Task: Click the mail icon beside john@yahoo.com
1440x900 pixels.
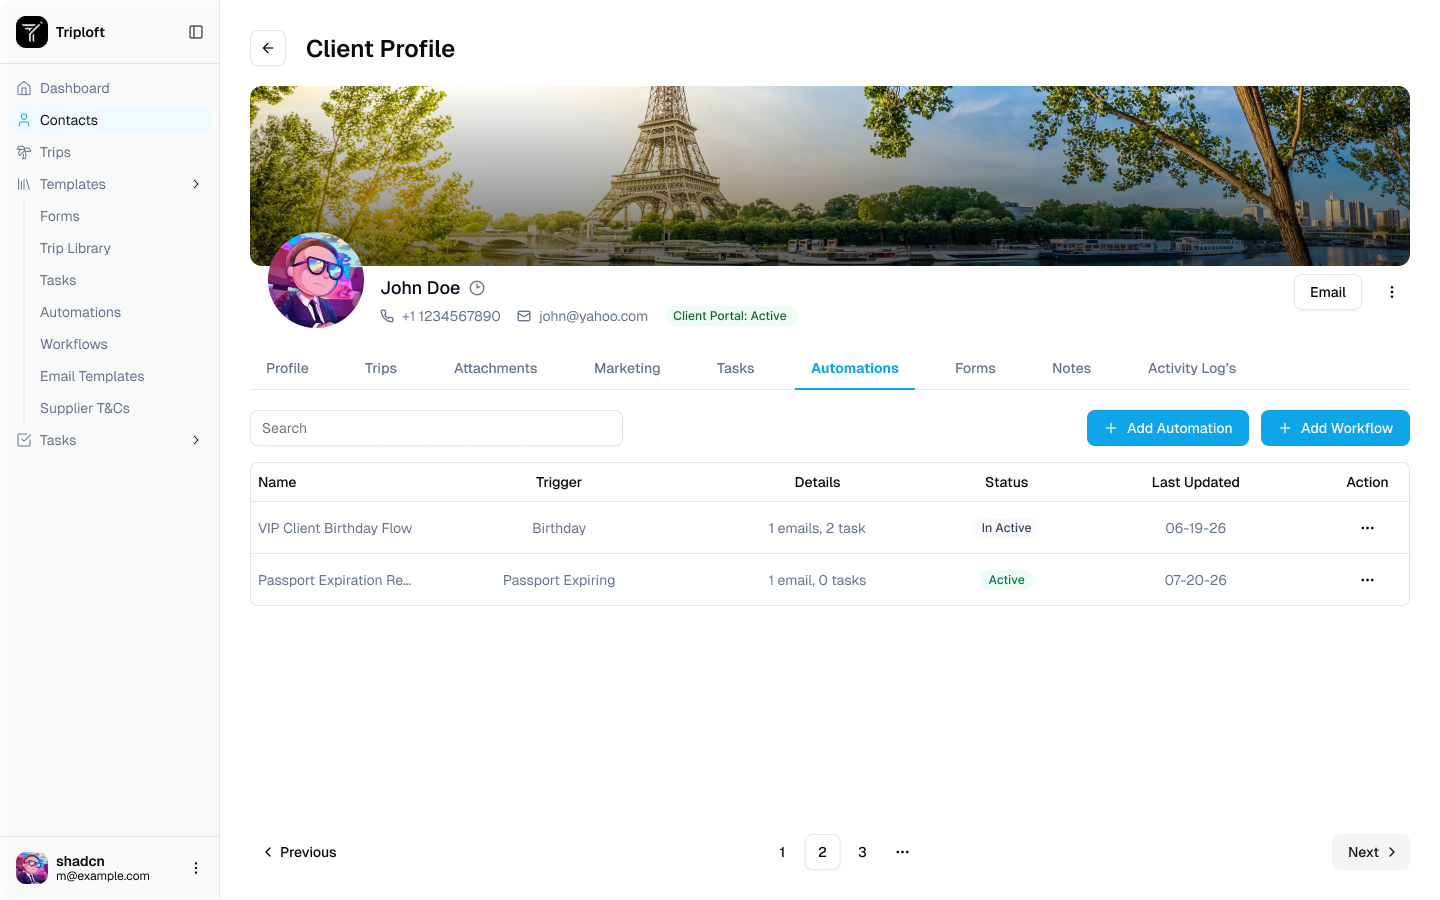Action: coord(524,316)
